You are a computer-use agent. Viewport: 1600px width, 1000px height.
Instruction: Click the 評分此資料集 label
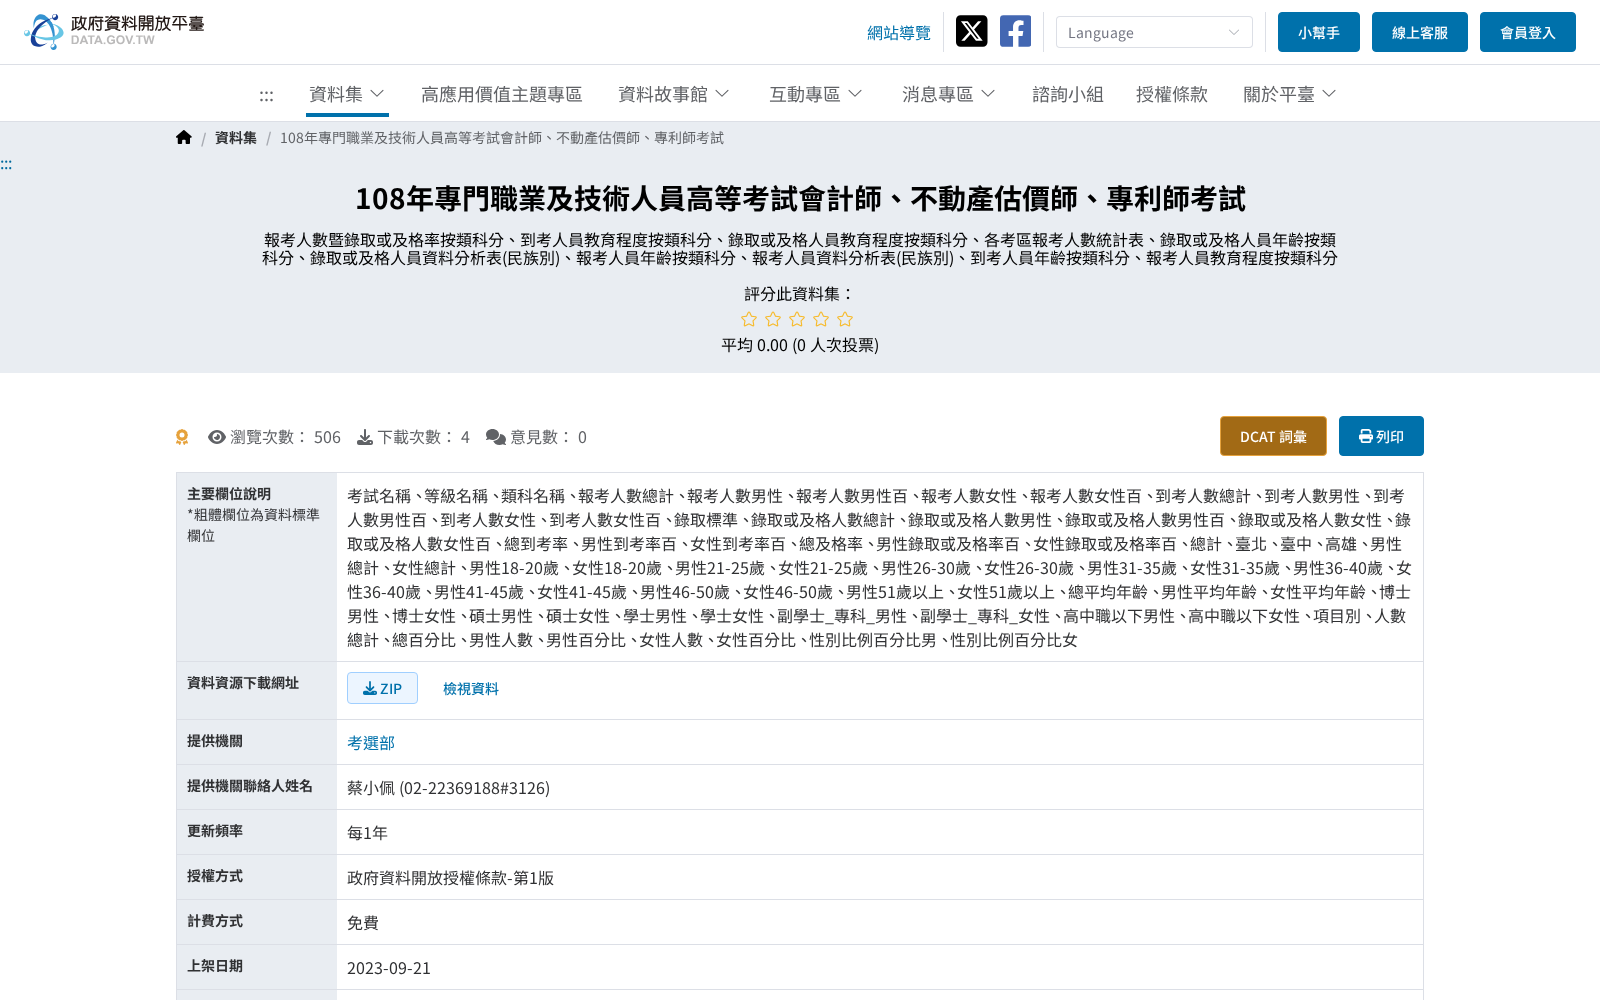pyautogui.click(x=800, y=294)
